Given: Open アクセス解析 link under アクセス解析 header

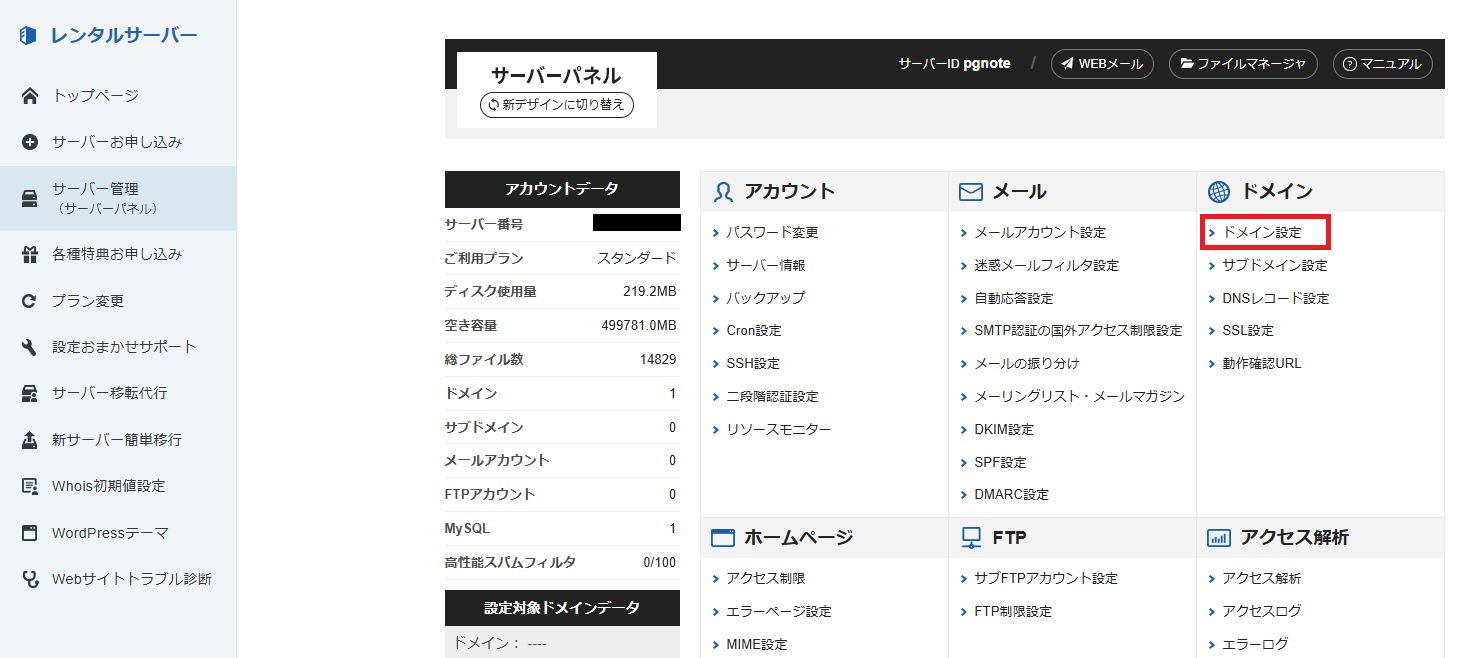Looking at the screenshot, I should tap(1262, 578).
